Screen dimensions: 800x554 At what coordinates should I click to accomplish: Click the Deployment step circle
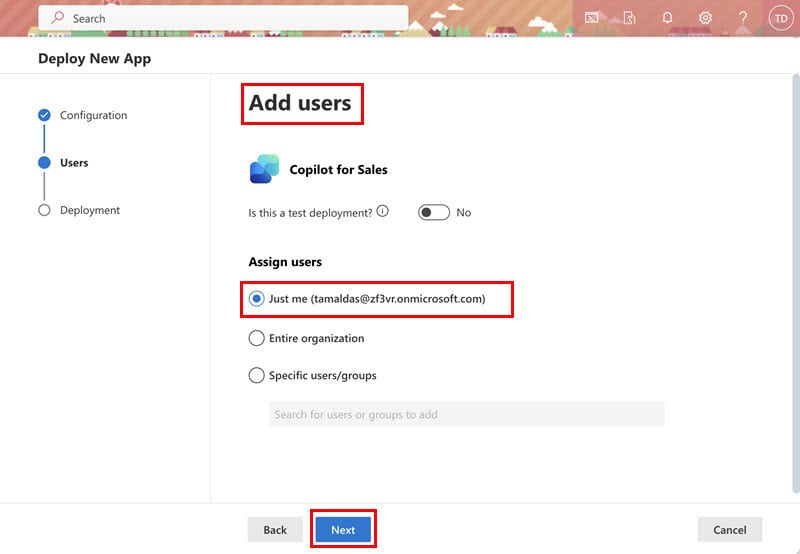point(44,210)
